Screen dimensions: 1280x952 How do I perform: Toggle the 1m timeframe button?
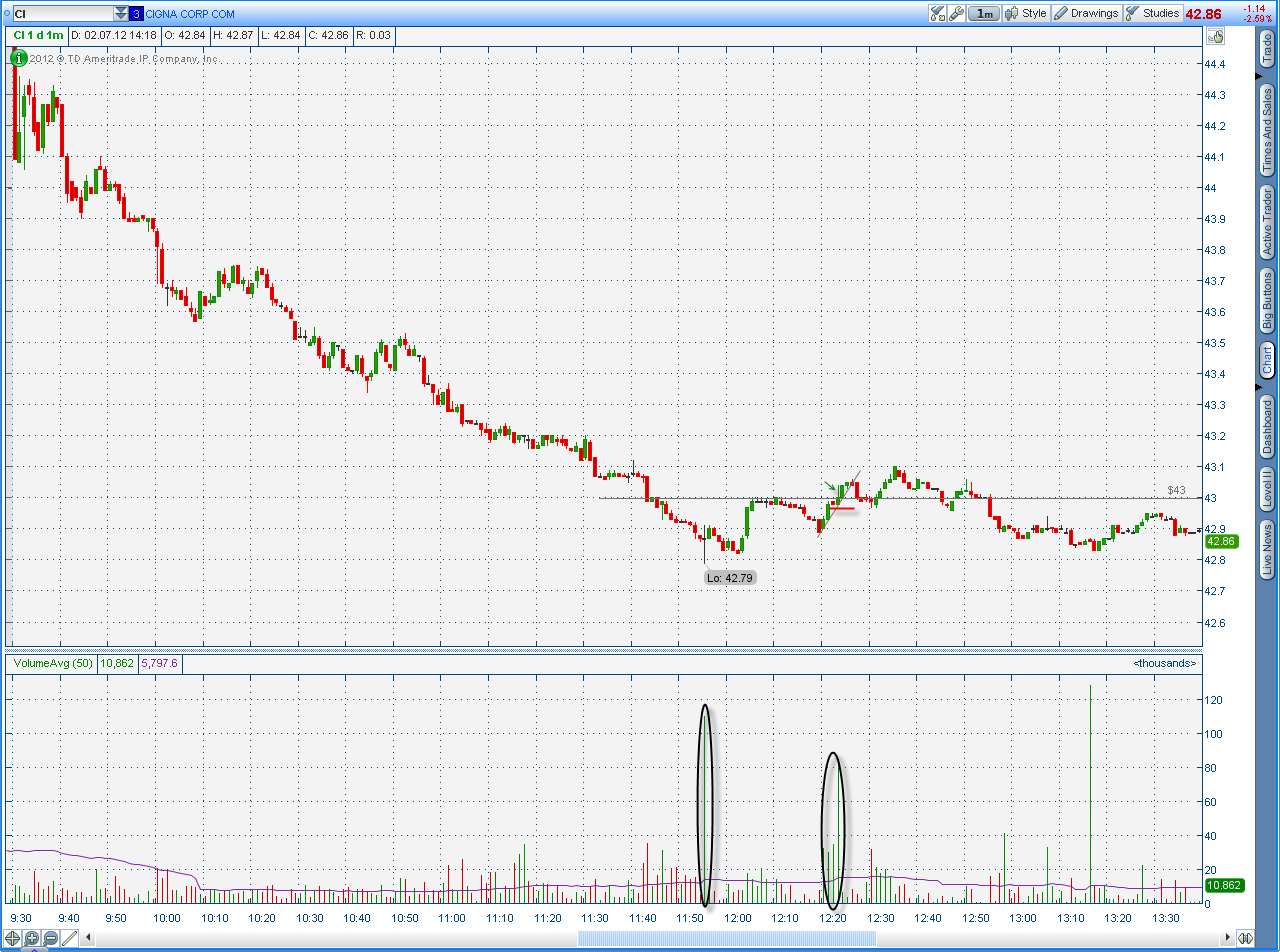coord(985,13)
